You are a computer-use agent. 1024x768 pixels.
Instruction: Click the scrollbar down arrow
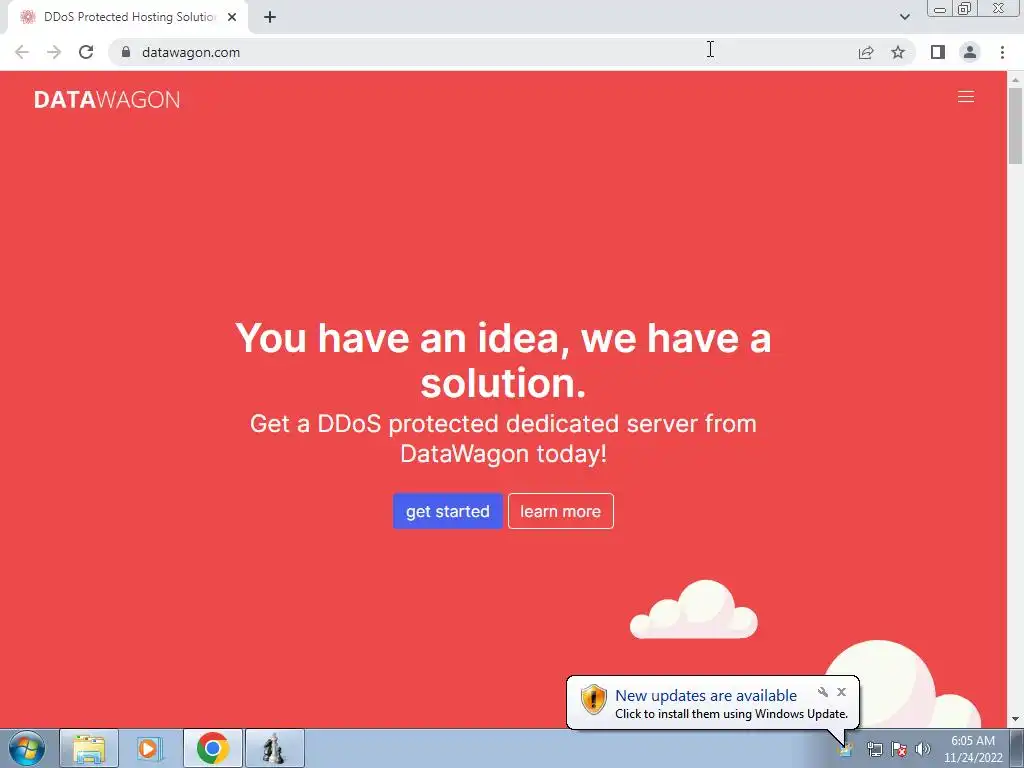1015,719
